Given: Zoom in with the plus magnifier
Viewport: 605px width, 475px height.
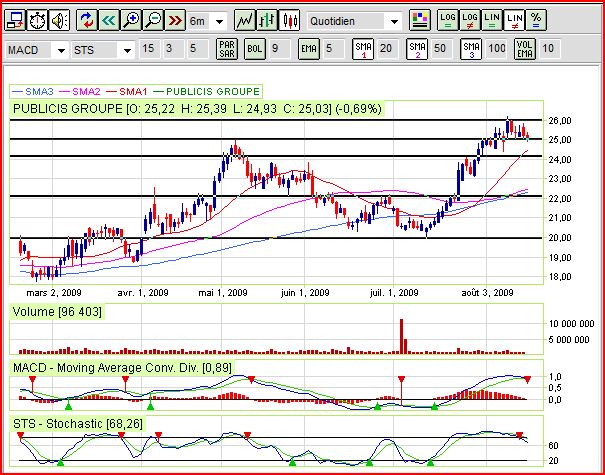Looking at the screenshot, I should [131, 20].
